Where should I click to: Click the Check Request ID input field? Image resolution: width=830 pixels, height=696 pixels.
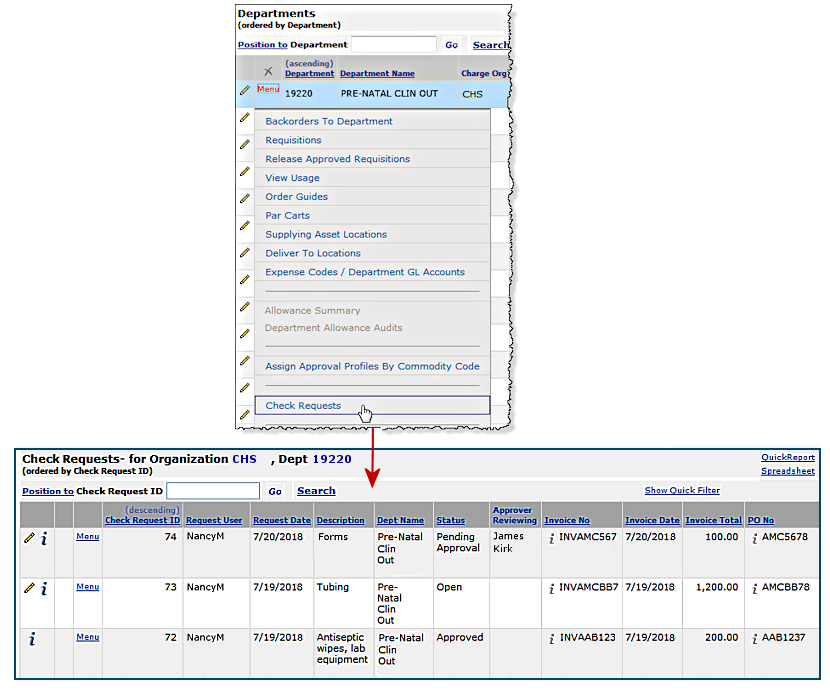213,491
